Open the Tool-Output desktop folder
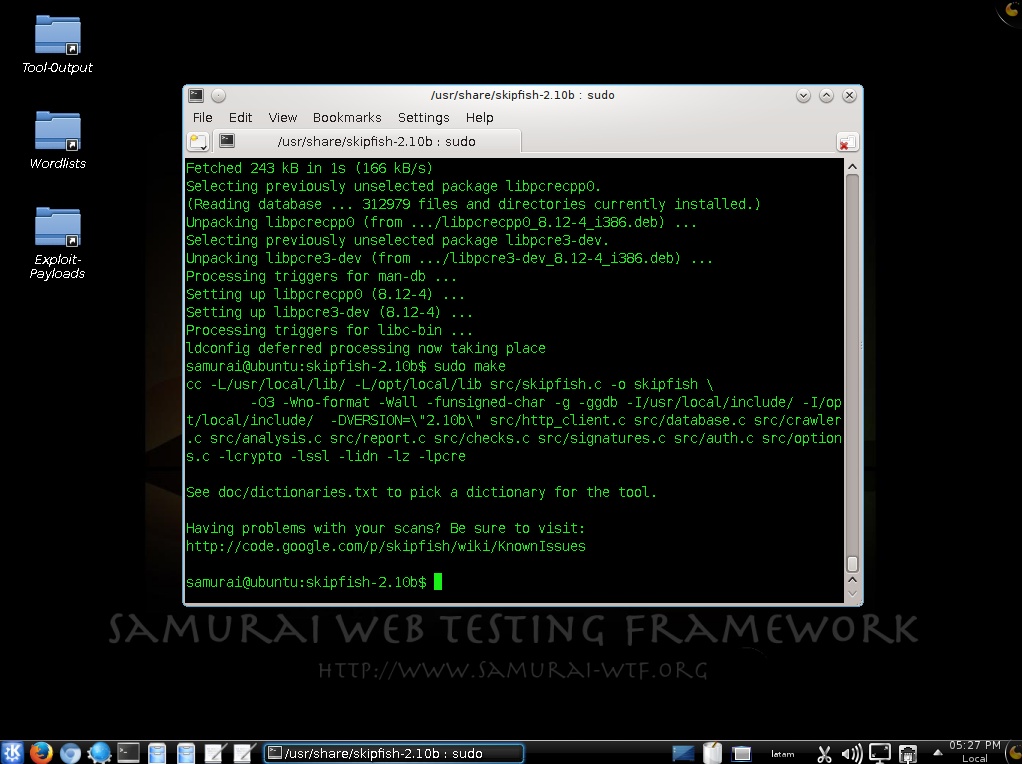Image resolution: width=1022 pixels, height=764 pixels. point(57,44)
